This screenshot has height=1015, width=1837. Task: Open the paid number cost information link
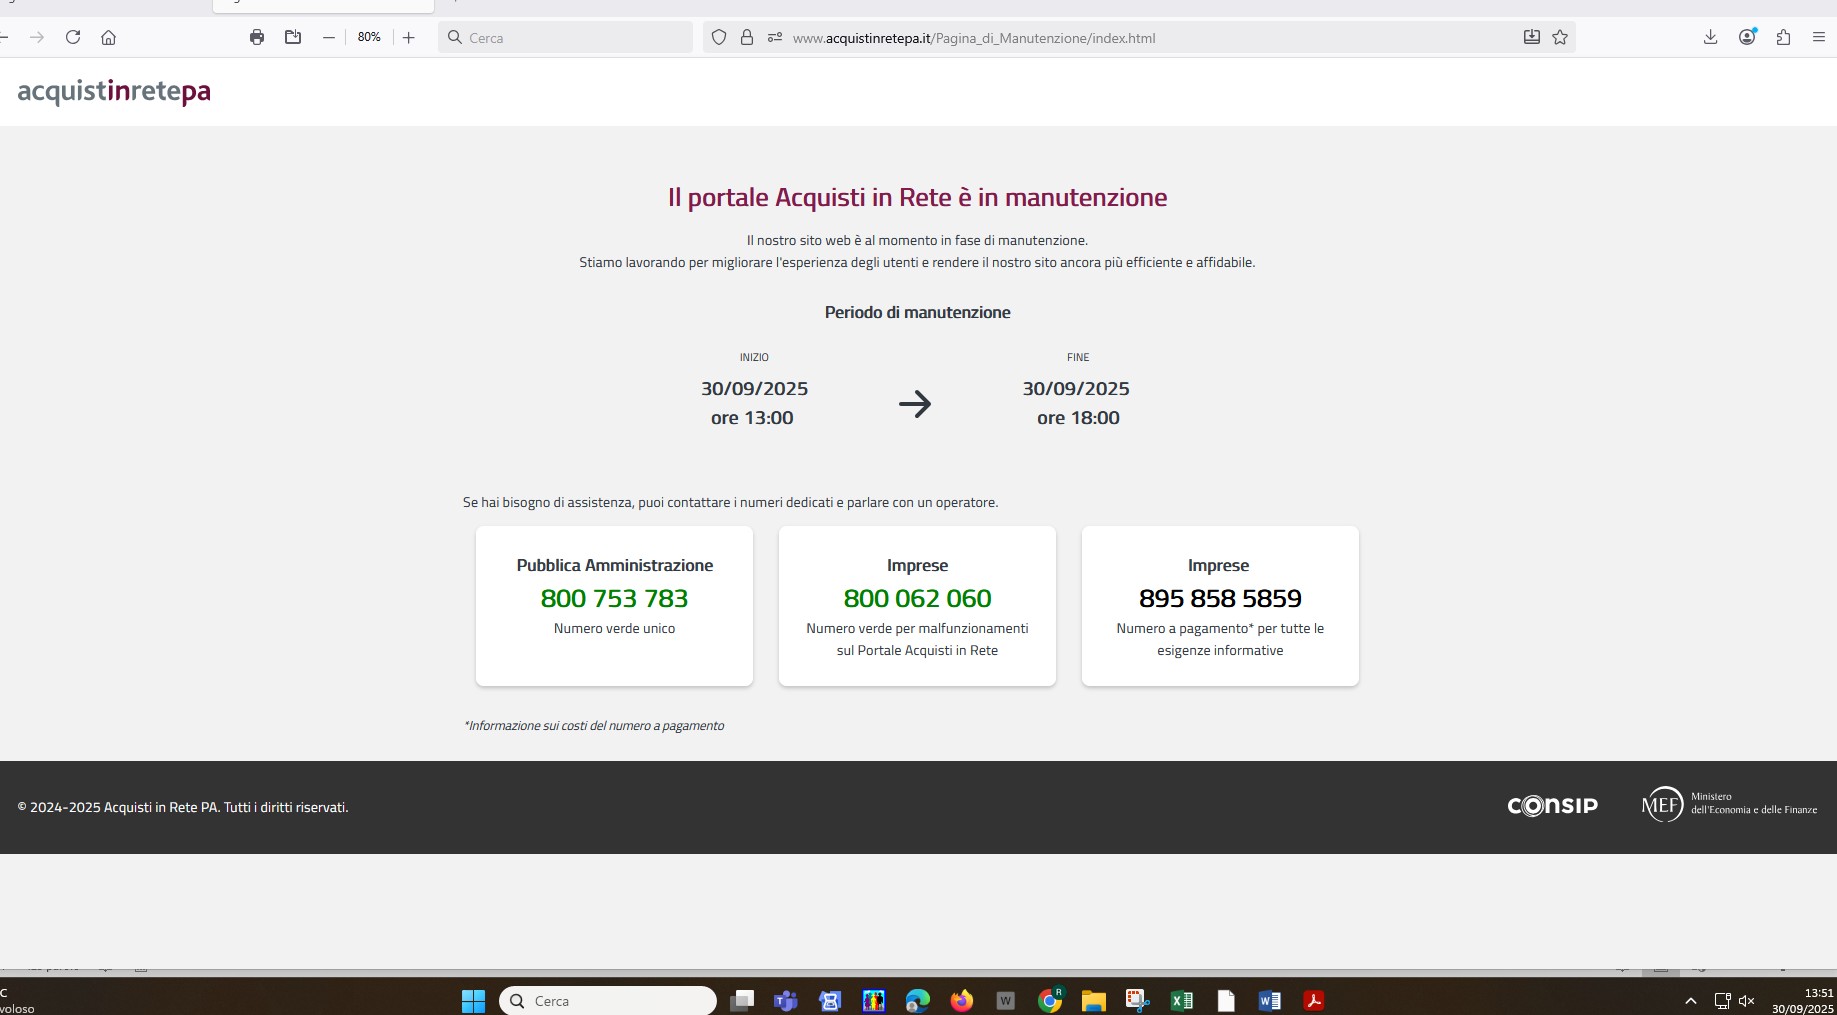pyautogui.click(x=594, y=726)
